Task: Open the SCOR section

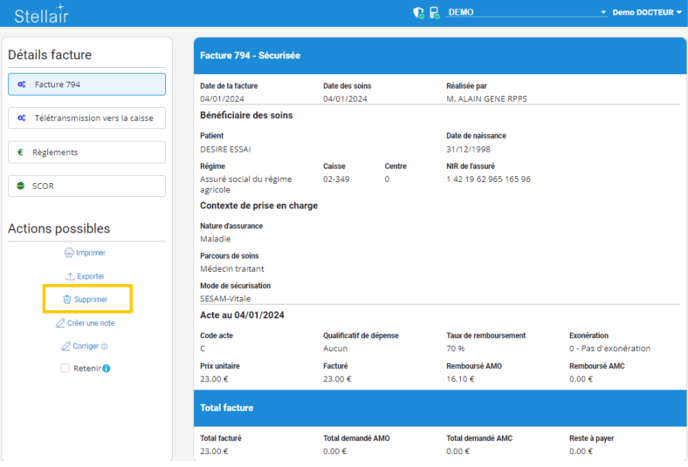Action: coord(86,186)
